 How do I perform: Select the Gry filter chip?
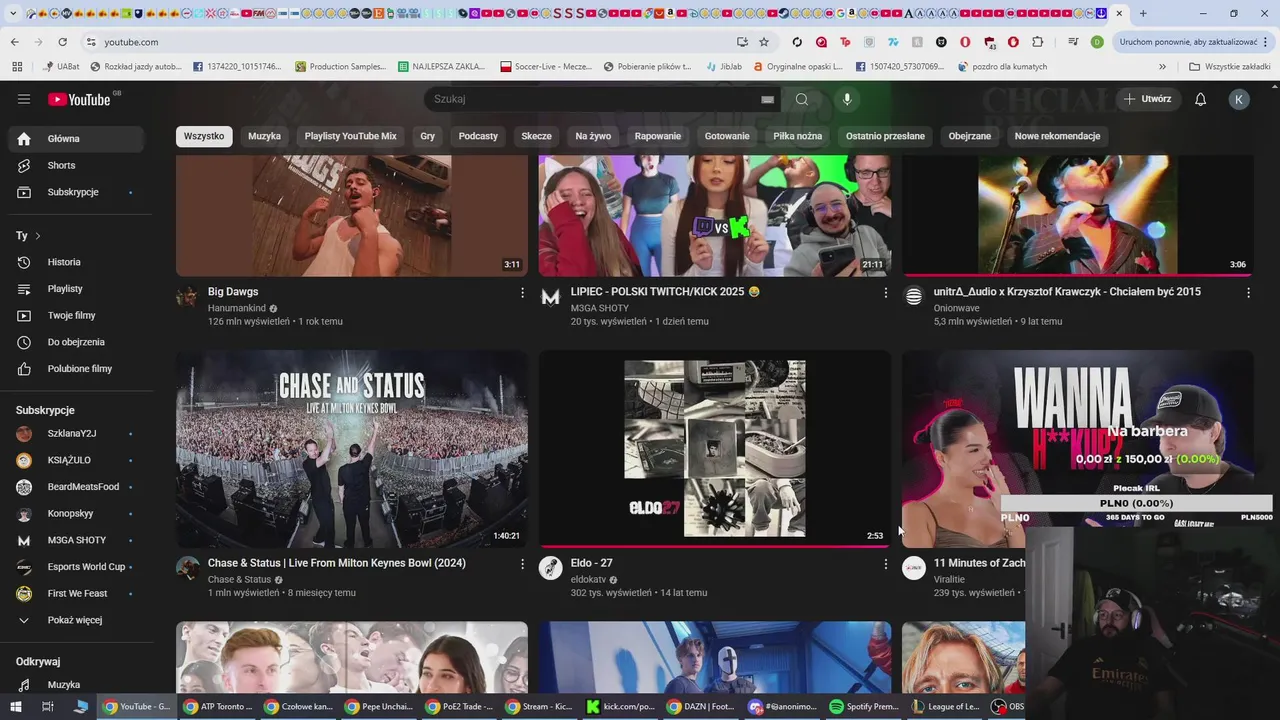point(428,136)
